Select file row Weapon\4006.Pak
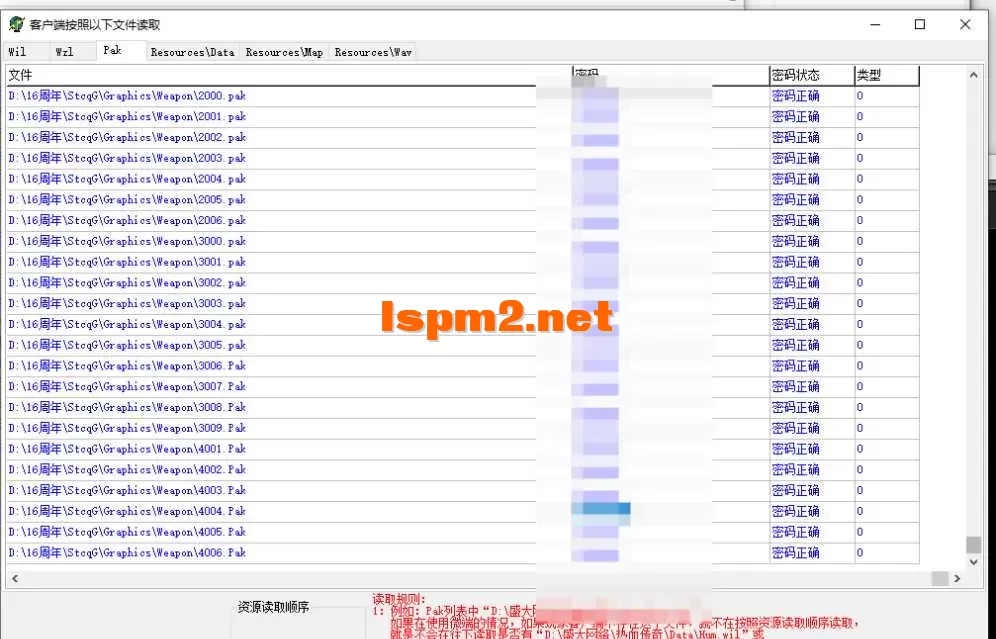The width and height of the screenshot is (996, 639). pyautogui.click(x=462, y=553)
